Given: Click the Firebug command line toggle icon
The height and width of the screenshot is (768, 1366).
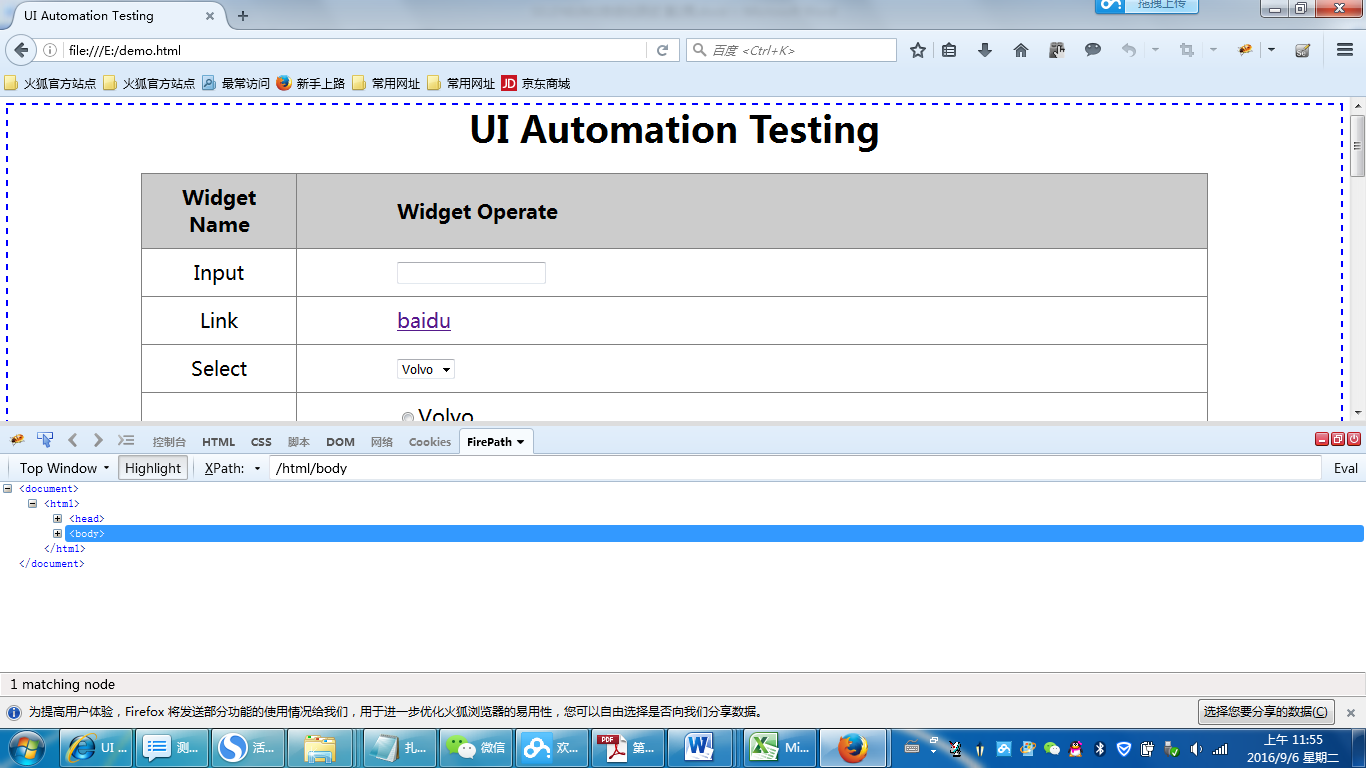Looking at the screenshot, I should pyautogui.click(x=126, y=440).
